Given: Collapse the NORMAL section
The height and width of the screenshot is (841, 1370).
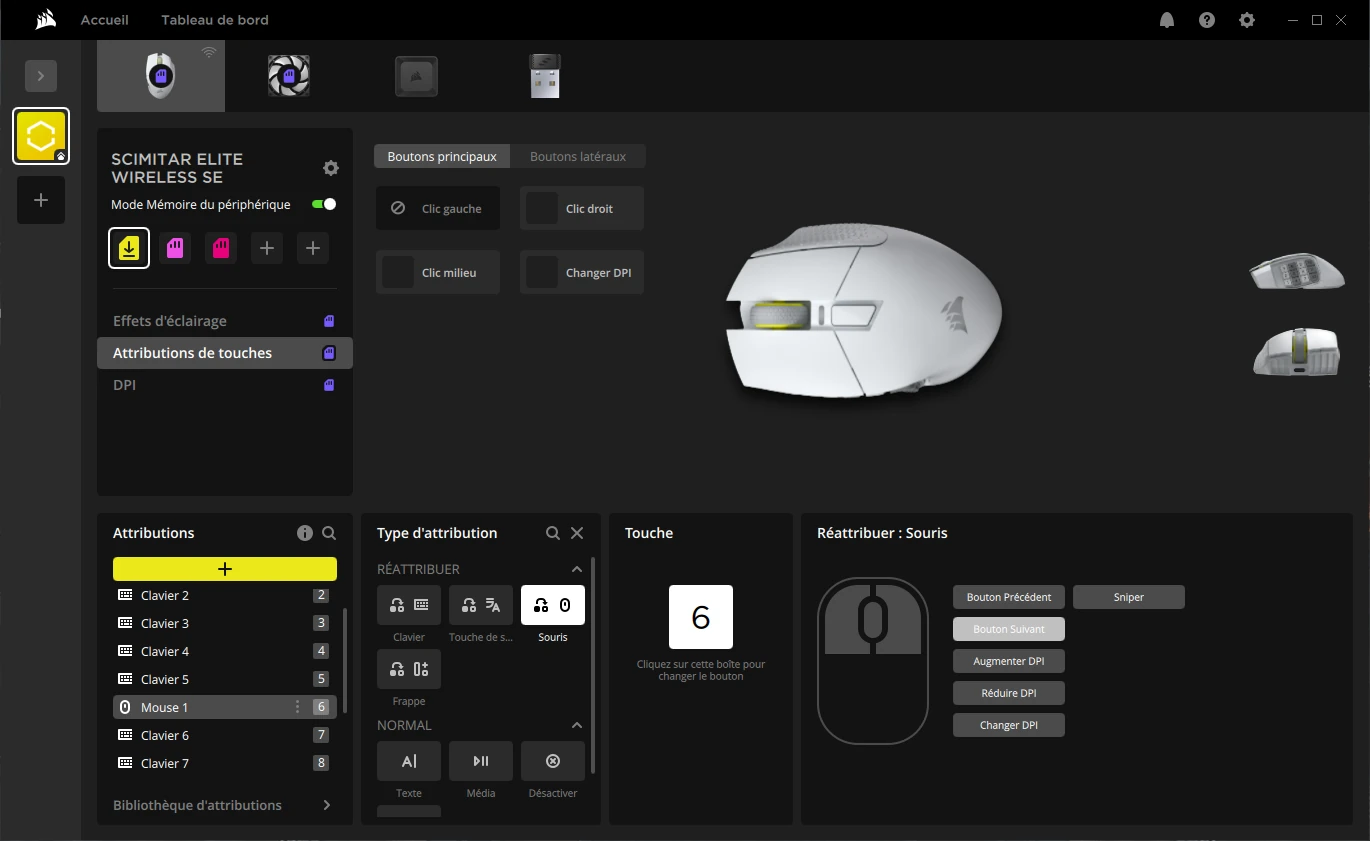Looking at the screenshot, I should (x=577, y=725).
